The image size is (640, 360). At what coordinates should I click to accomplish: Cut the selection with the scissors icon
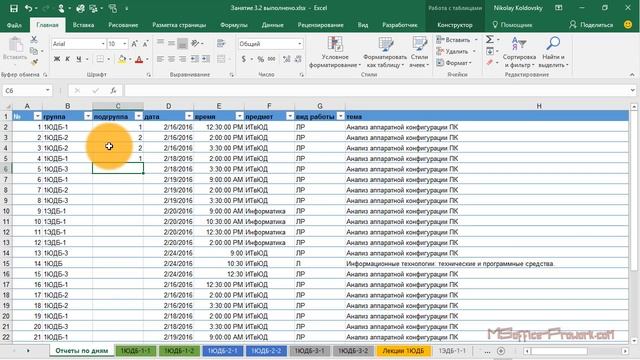coord(34,40)
